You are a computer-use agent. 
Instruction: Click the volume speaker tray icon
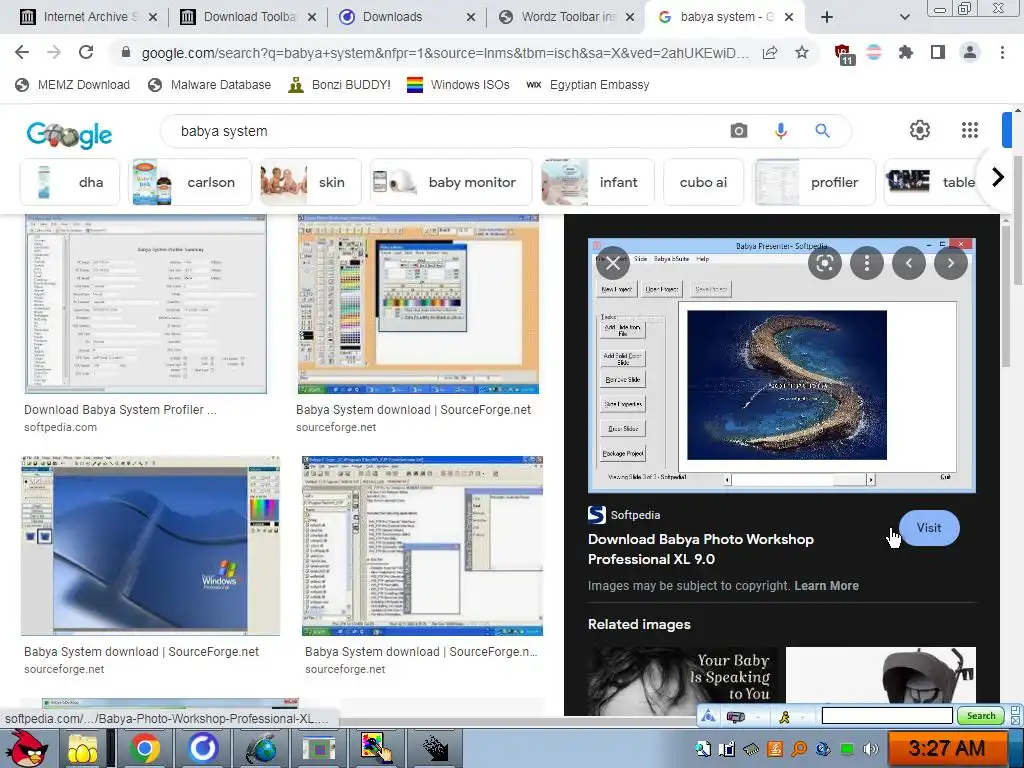870,749
